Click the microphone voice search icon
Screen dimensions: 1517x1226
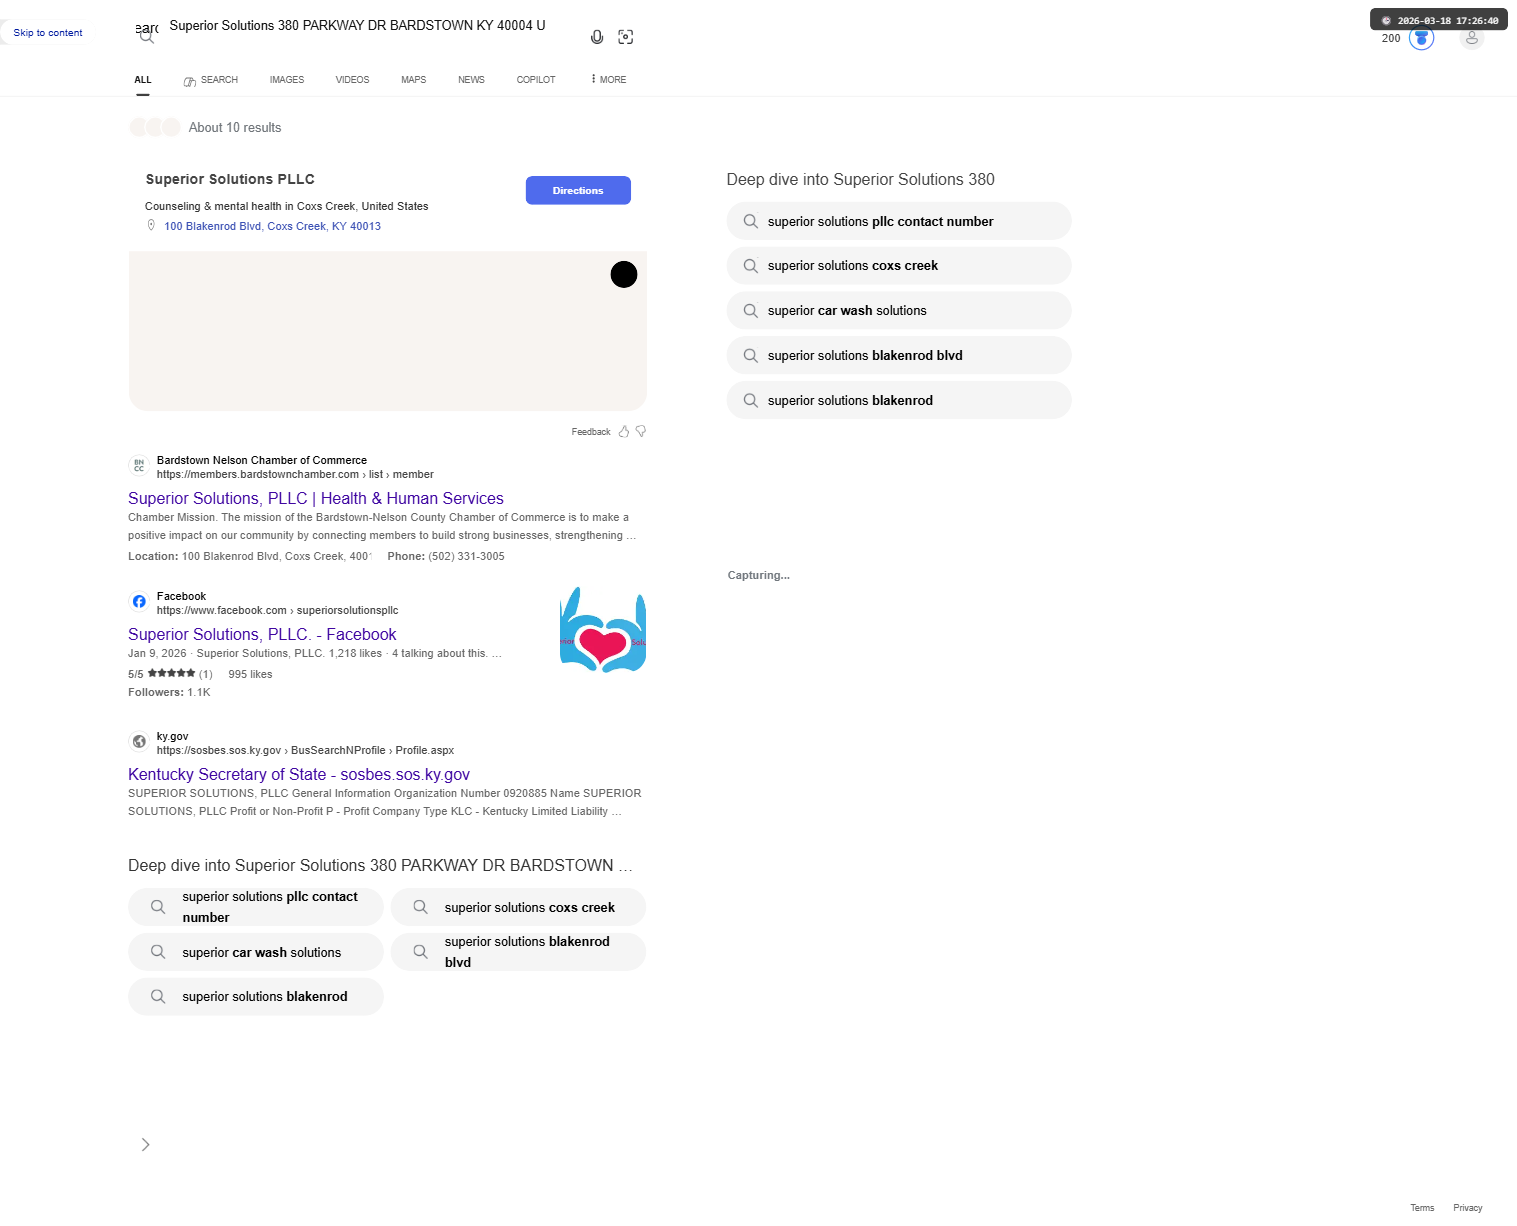click(x=597, y=37)
